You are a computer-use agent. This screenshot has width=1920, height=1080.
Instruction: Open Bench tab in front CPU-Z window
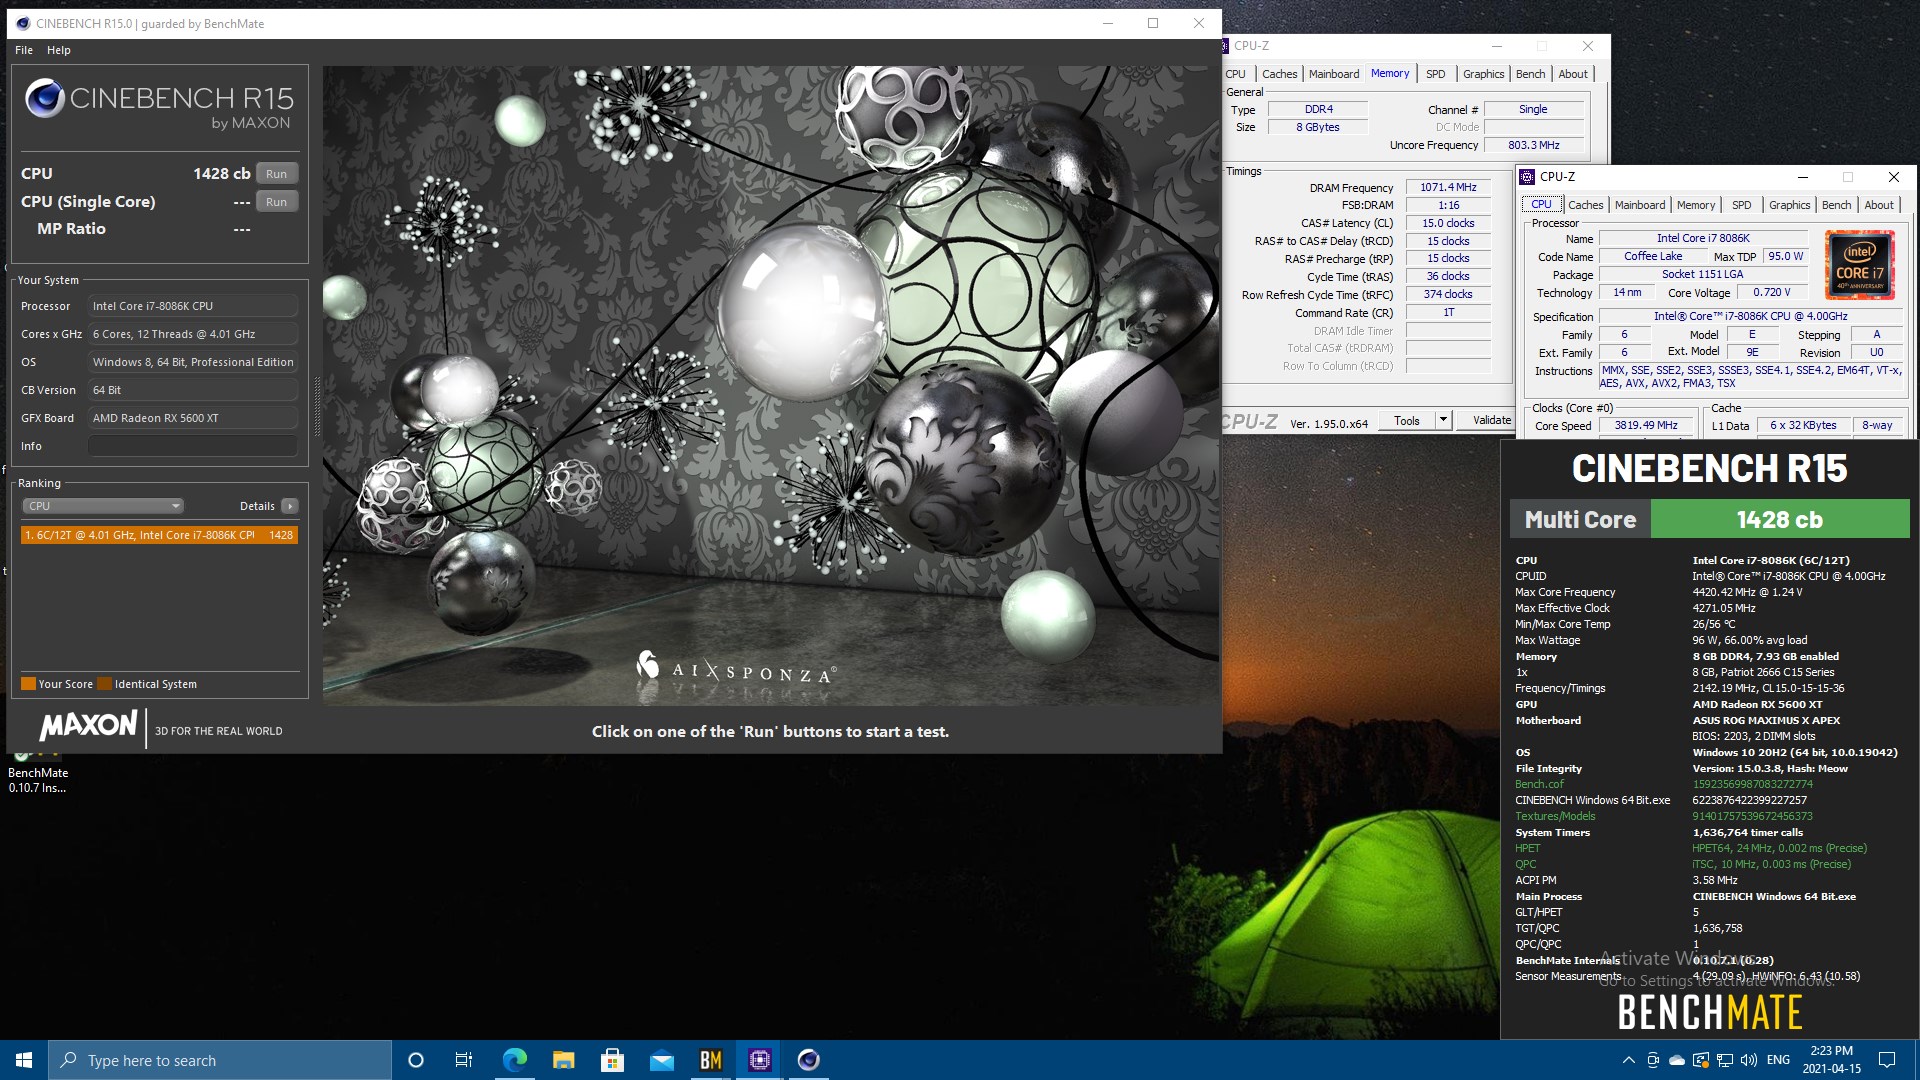click(1836, 205)
